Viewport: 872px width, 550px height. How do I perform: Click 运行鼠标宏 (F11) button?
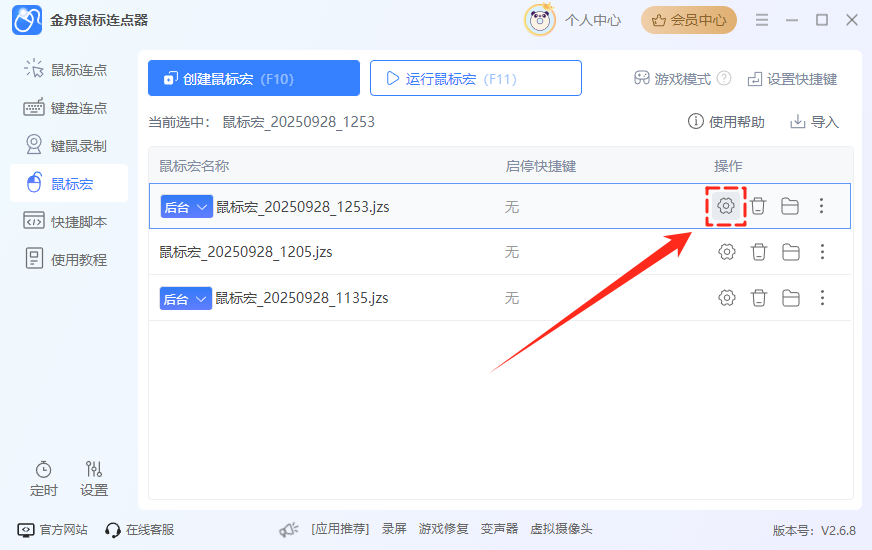475,78
